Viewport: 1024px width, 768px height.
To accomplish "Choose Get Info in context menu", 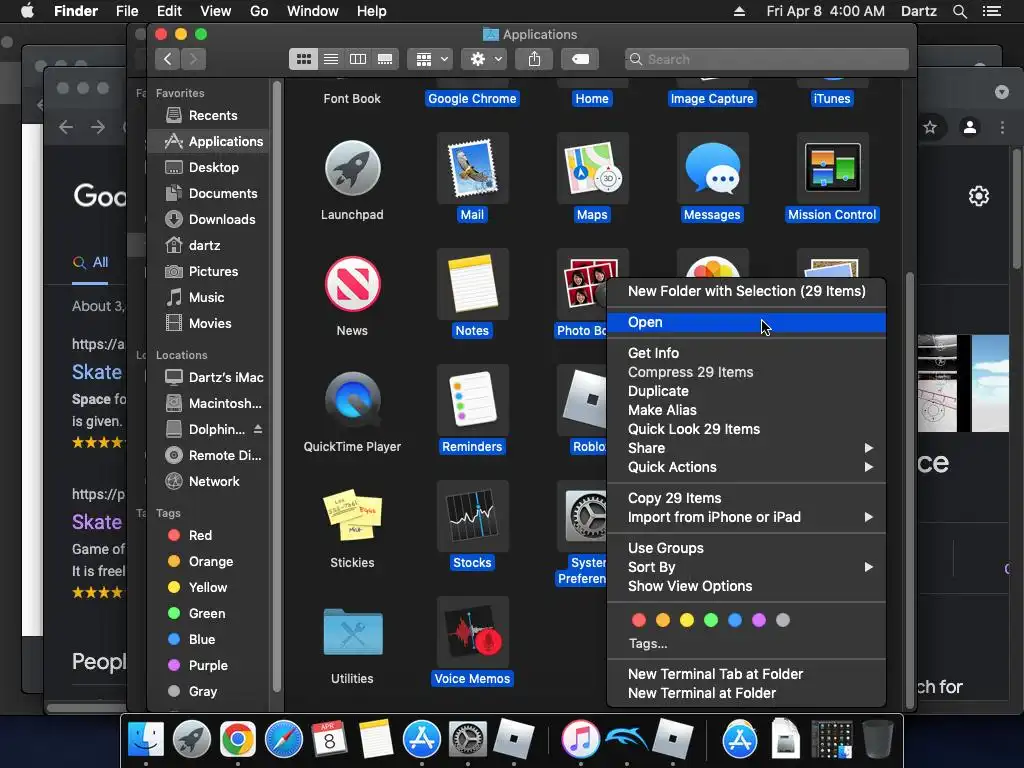I will pos(746,353).
